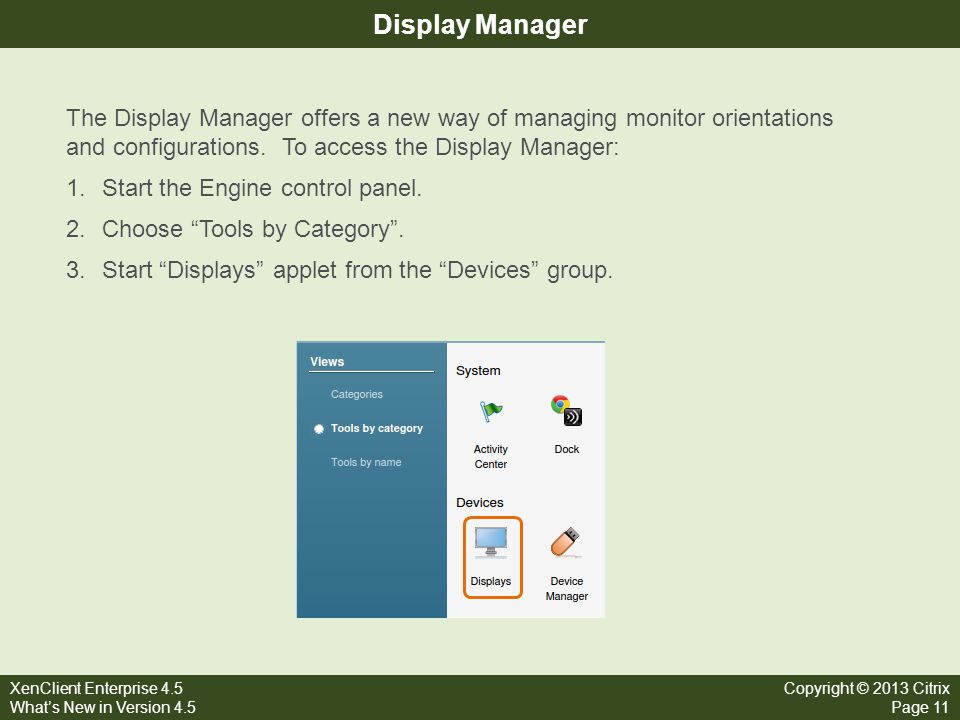
Task: Launch the Dock applet icon
Action: click(566, 410)
